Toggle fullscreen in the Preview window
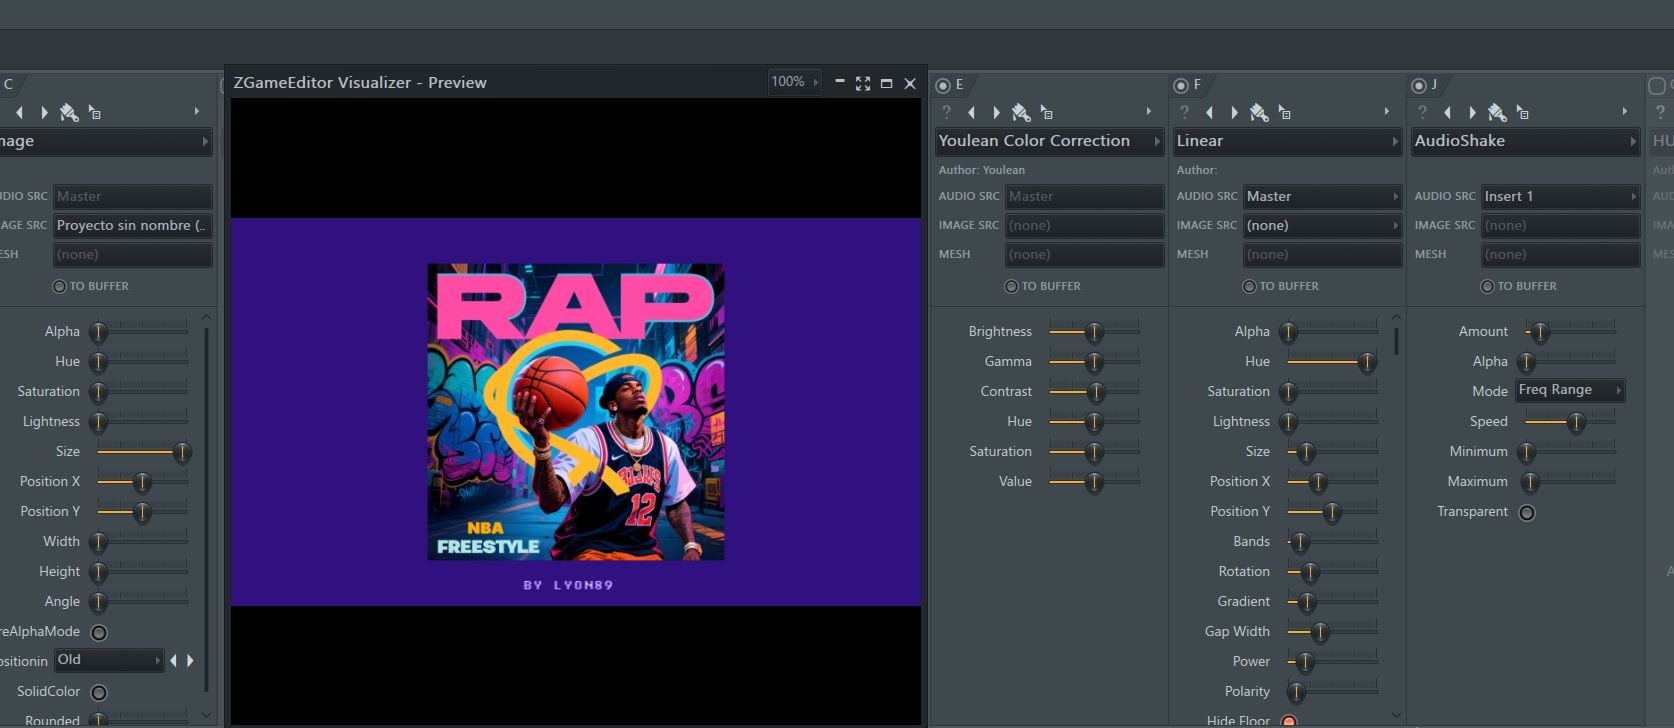 tap(863, 83)
